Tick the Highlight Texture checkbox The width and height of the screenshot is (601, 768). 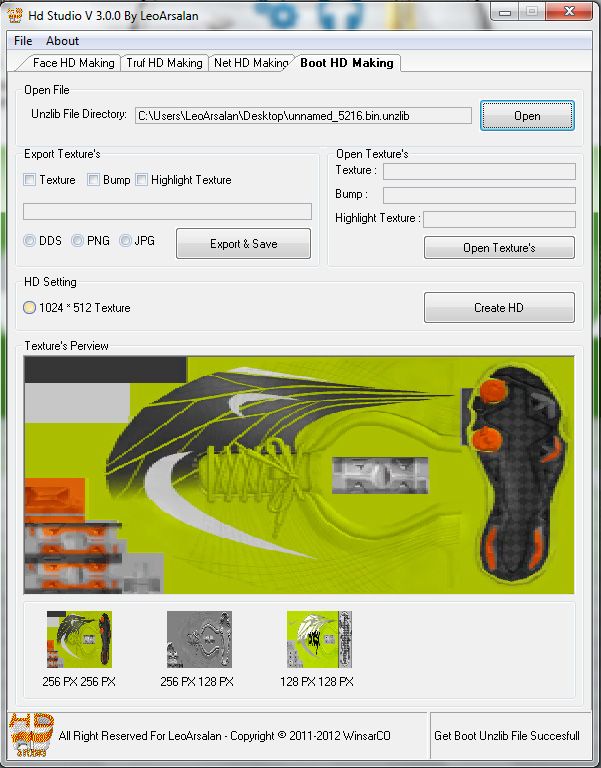142,180
